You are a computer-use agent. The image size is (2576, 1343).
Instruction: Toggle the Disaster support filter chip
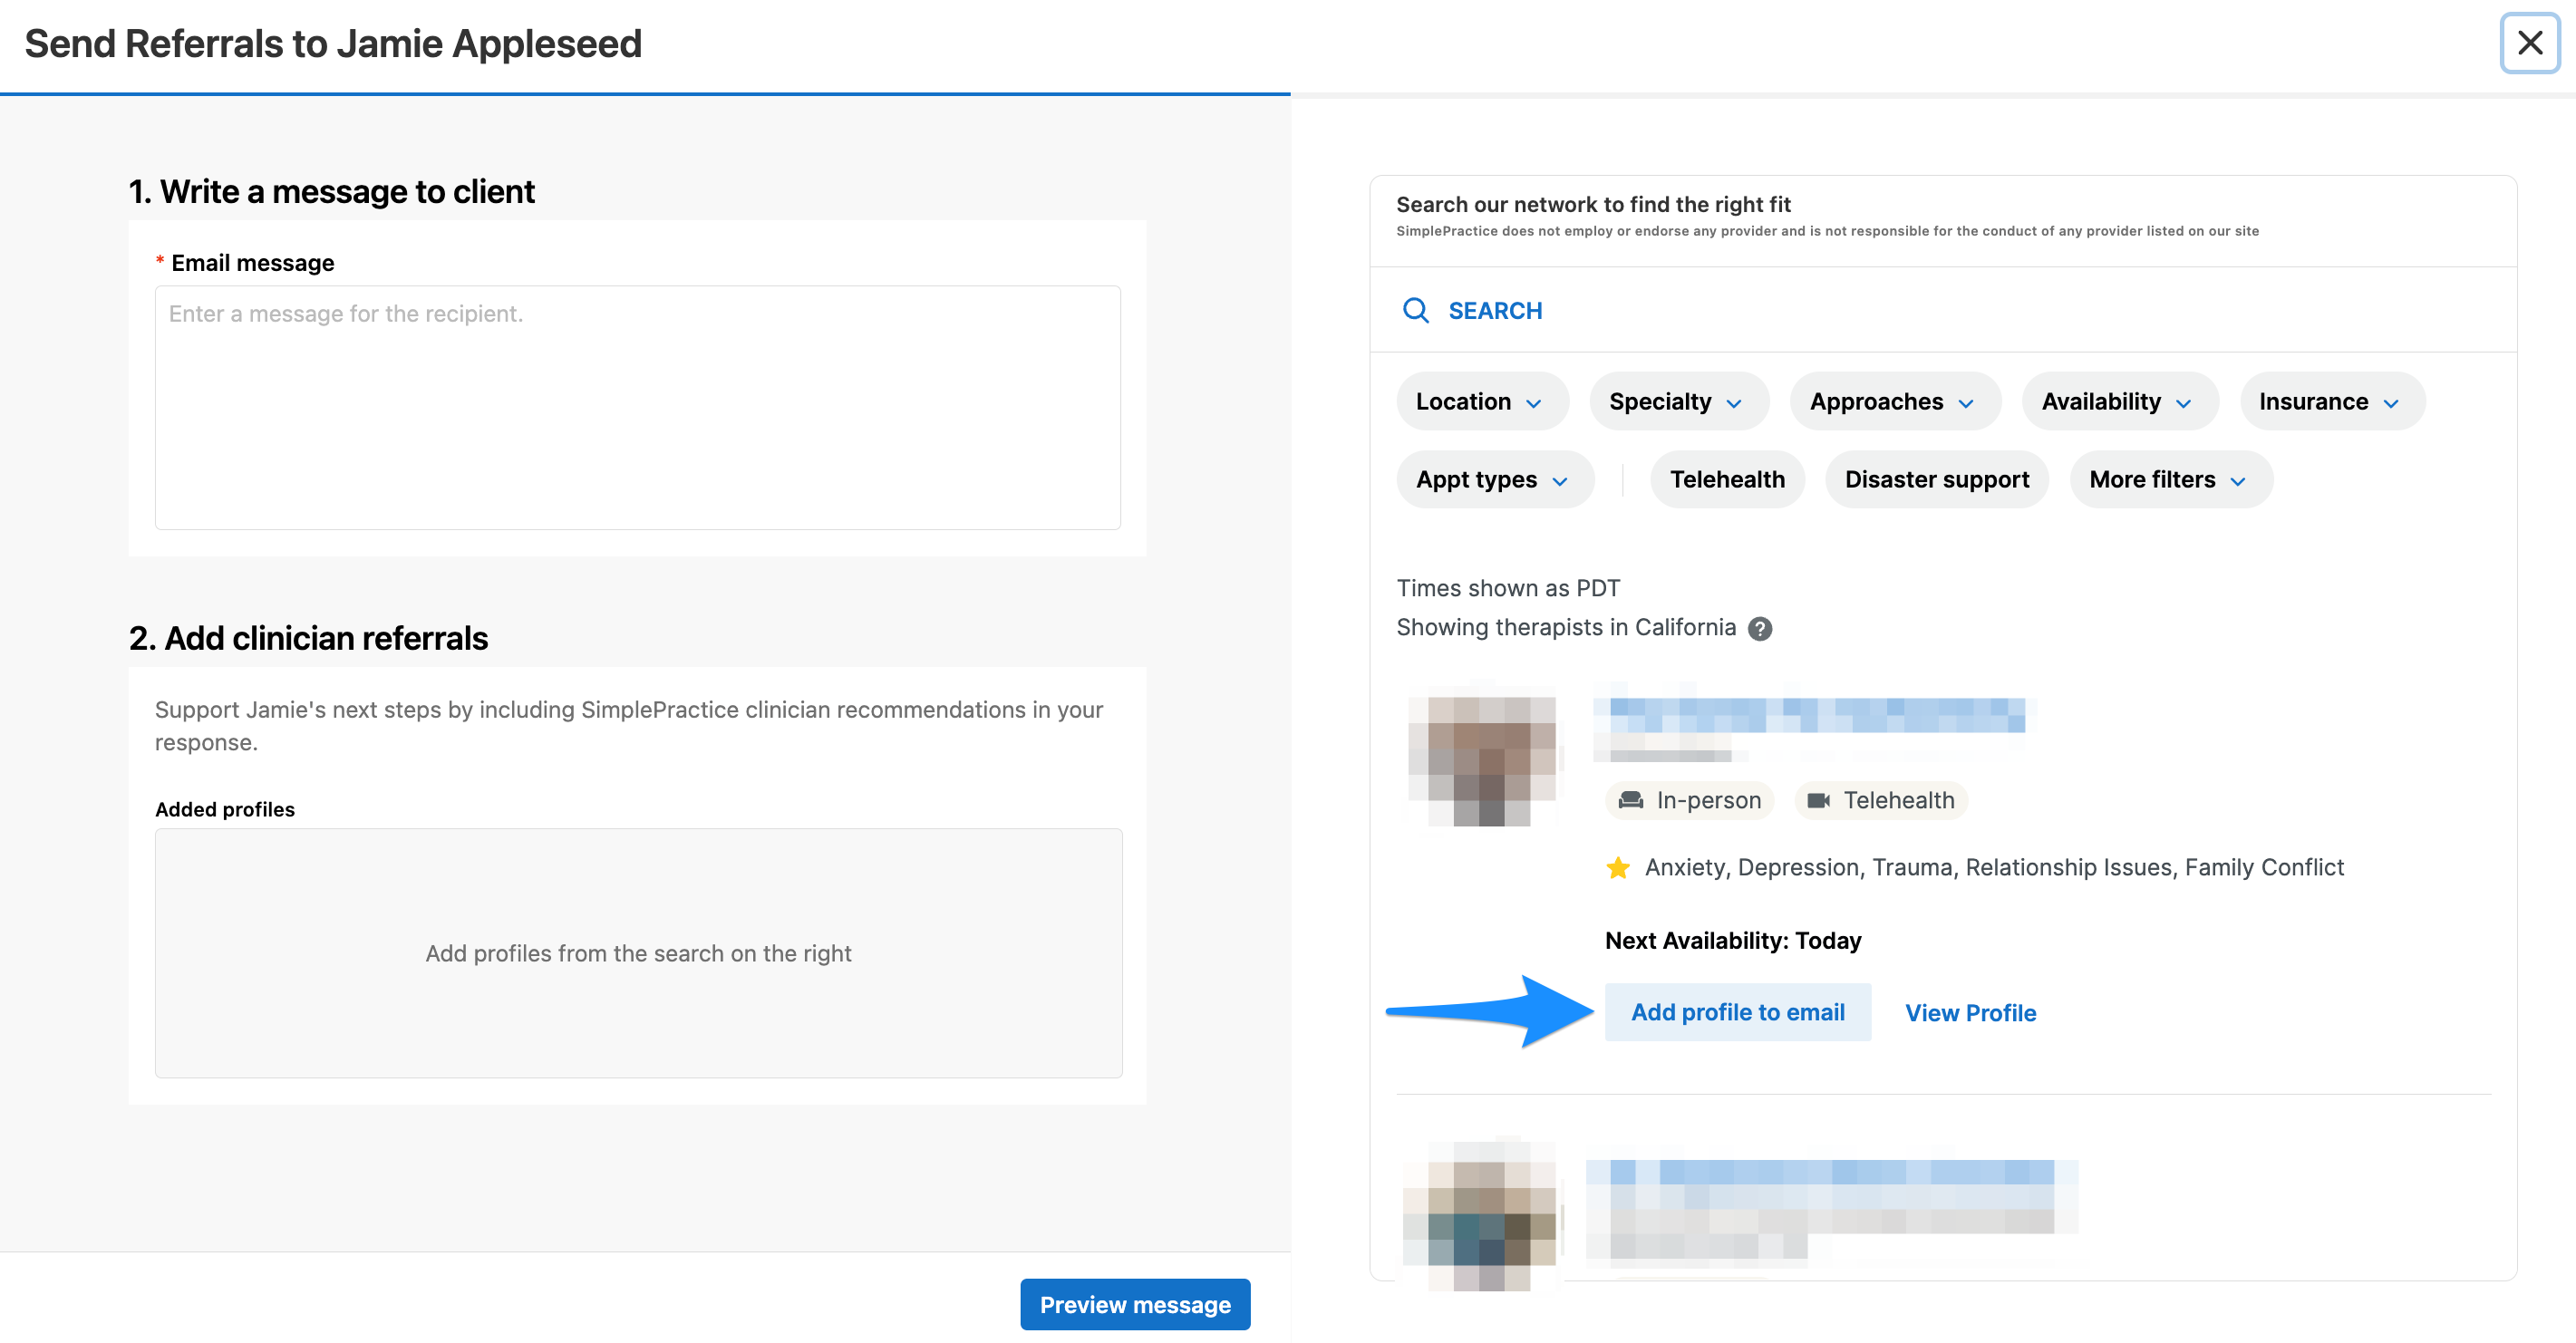pos(1936,479)
